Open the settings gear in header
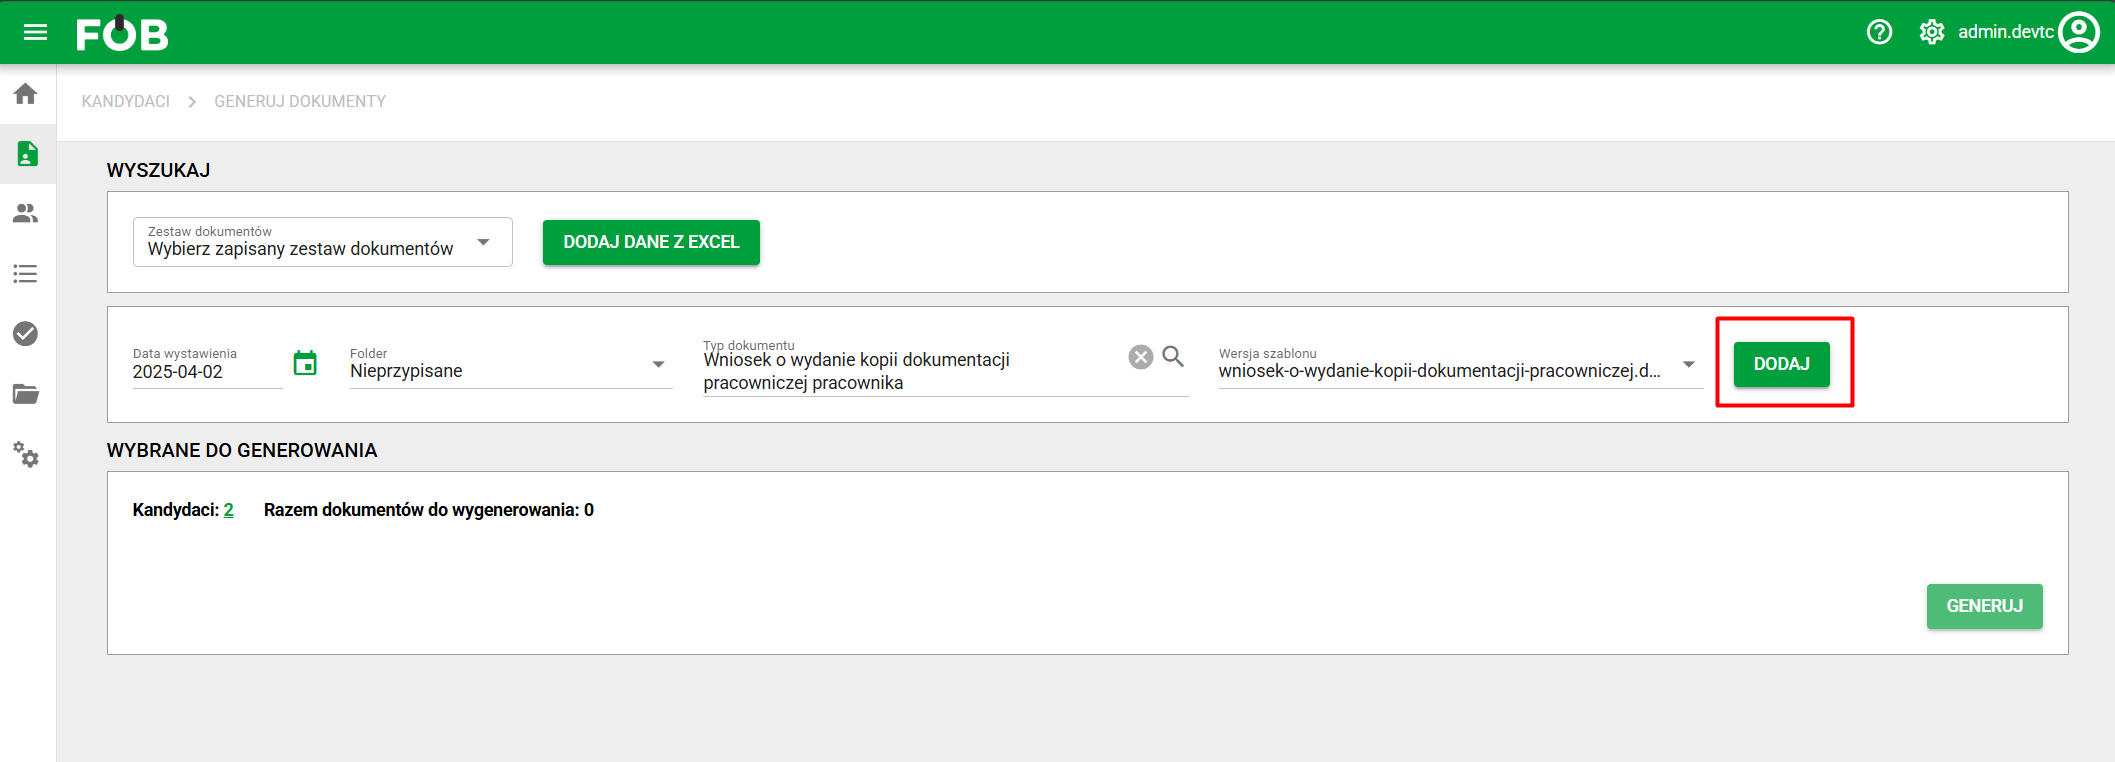2115x762 pixels. pyautogui.click(x=1931, y=32)
